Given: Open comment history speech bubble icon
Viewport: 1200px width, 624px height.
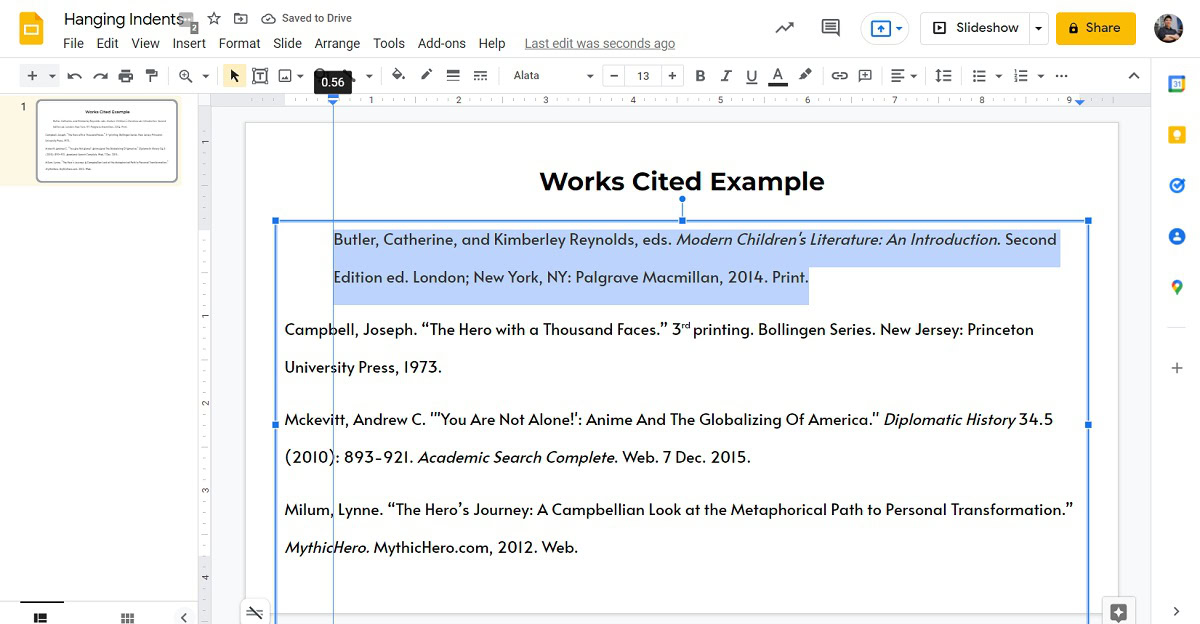Looking at the screenshot, I should (830, 28).
